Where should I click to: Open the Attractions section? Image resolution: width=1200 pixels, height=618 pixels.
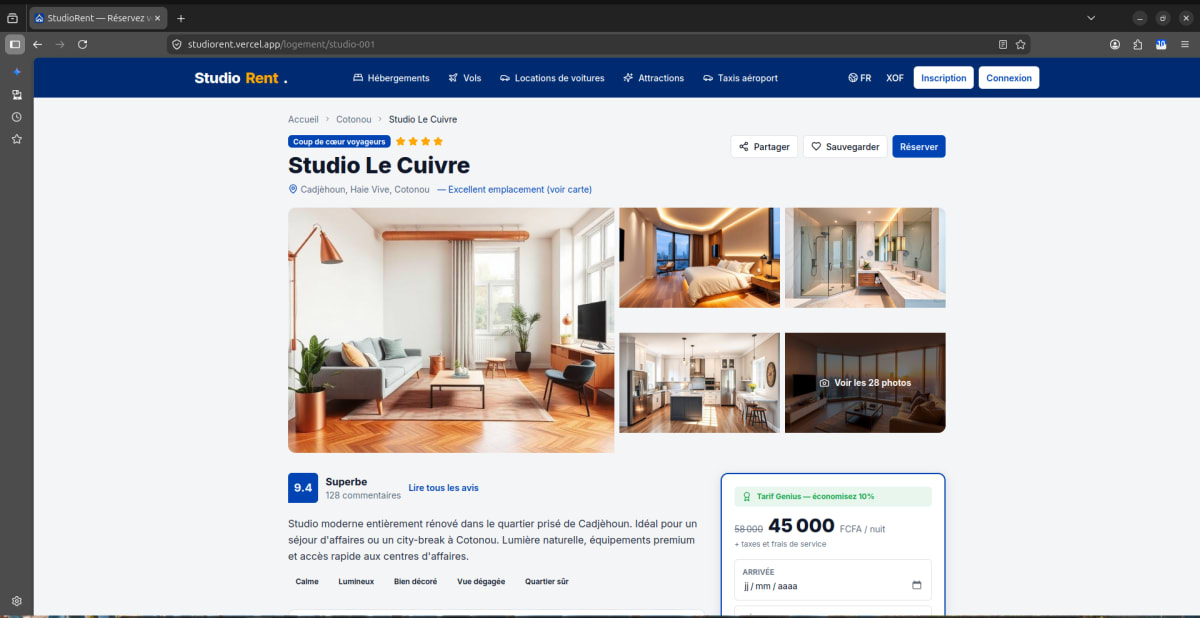[653, 78]
